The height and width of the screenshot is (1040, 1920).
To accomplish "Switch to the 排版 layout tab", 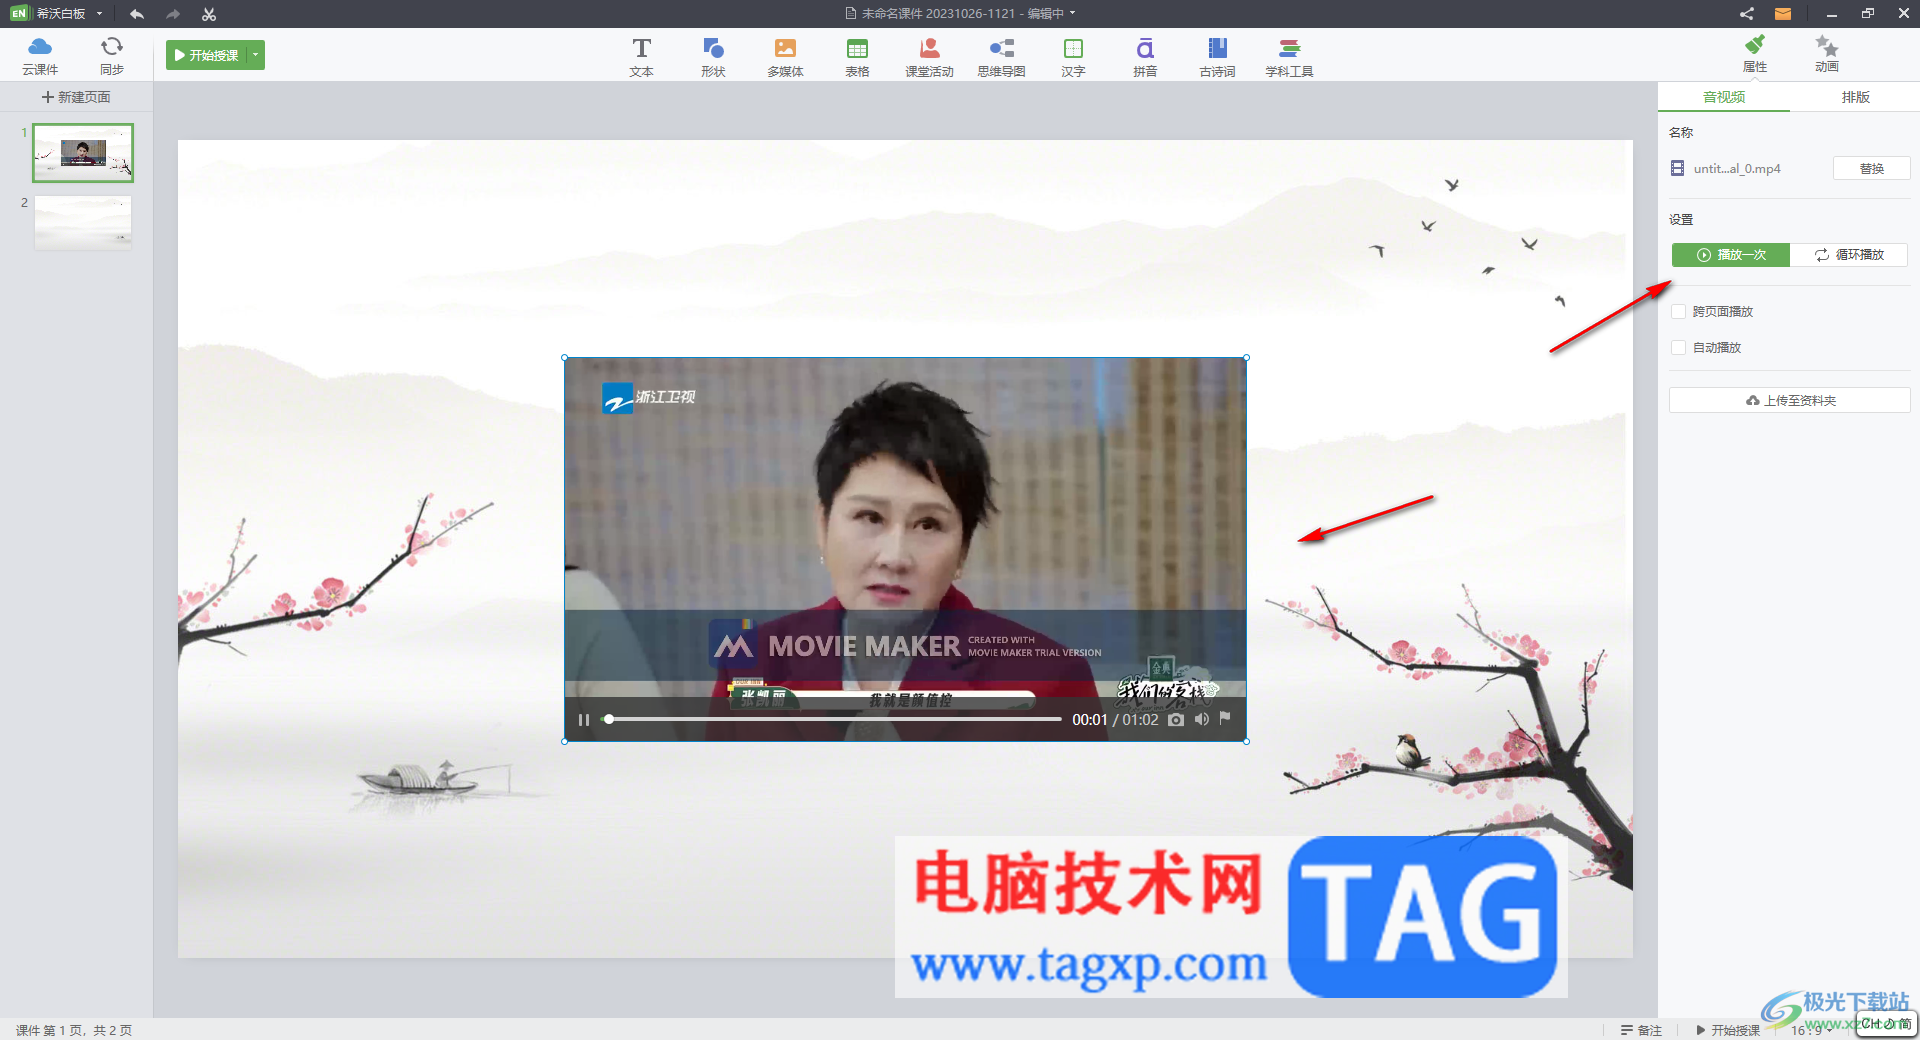I will [1856, 97].
